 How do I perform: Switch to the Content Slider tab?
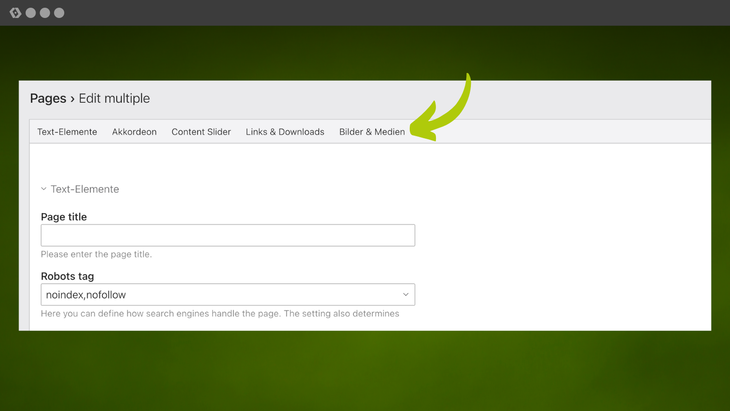click(201, 132)
